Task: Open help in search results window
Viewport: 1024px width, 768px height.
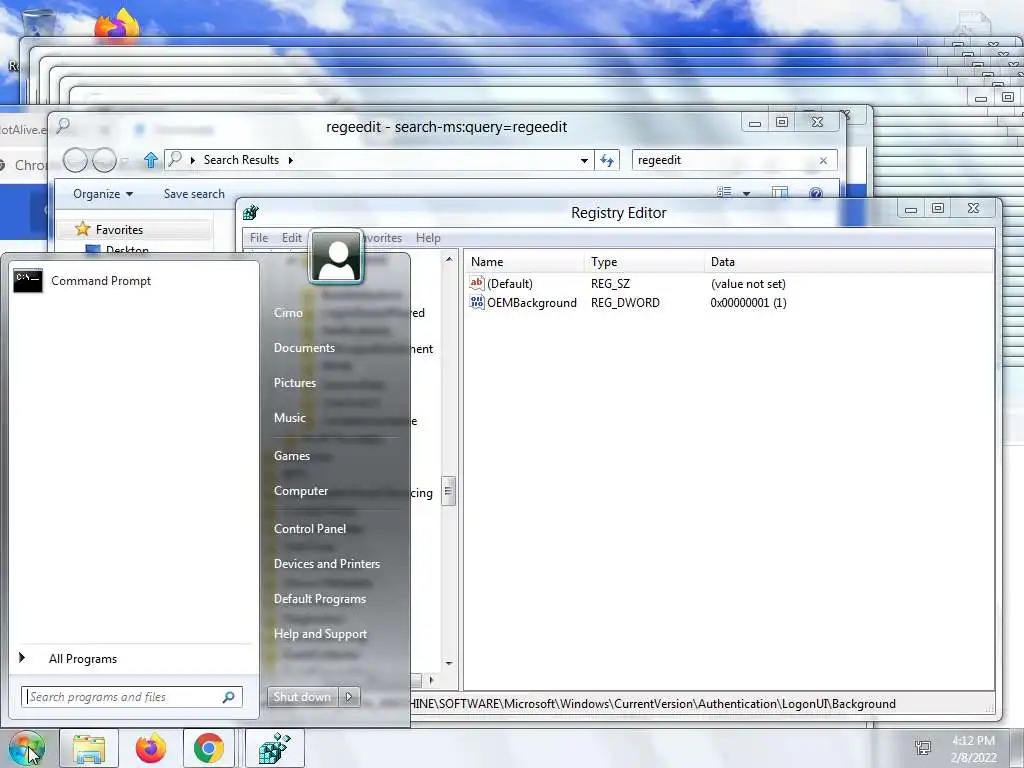Action: pyautogui.click(x=816, y=193)
